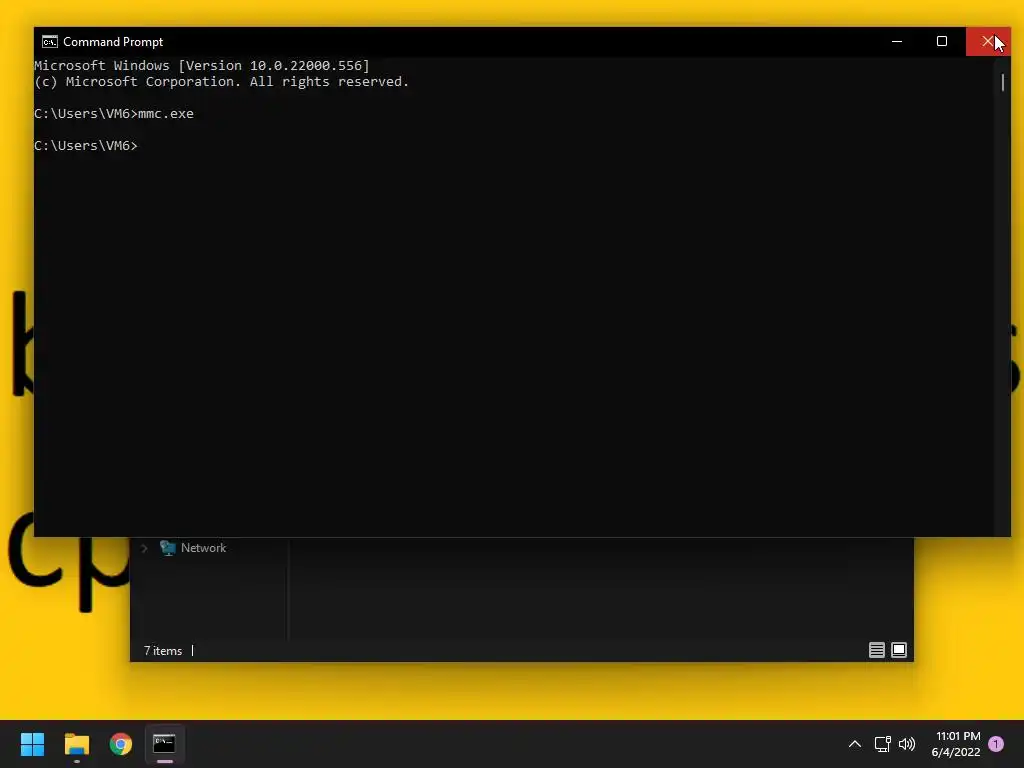Viewport: 1024px width, 768px height.
Task: Click Command Prompt taskbar icon
Action: click(x=165, y=744)
